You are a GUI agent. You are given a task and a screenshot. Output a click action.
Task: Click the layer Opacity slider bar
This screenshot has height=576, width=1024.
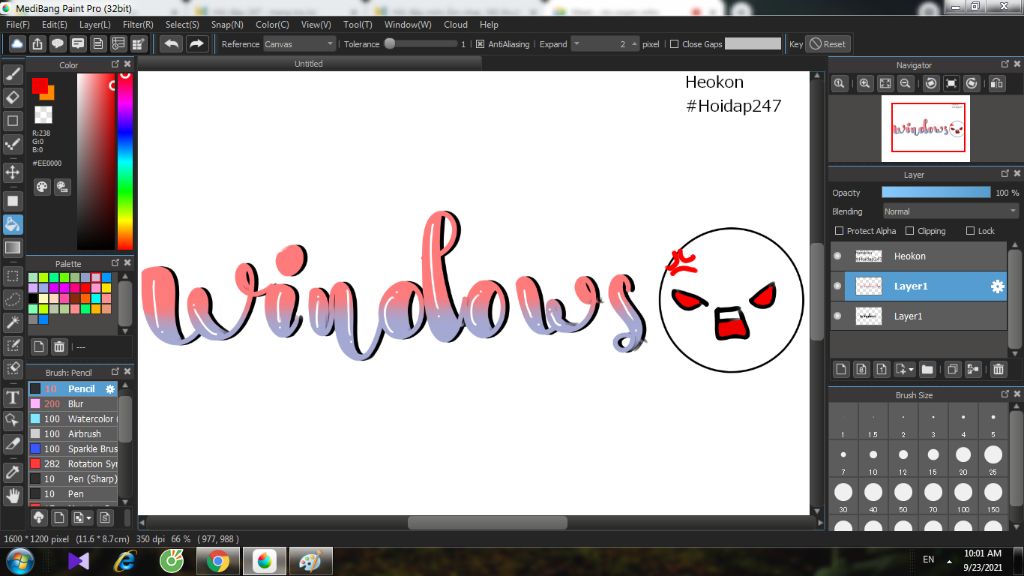[x=936, y=192]
